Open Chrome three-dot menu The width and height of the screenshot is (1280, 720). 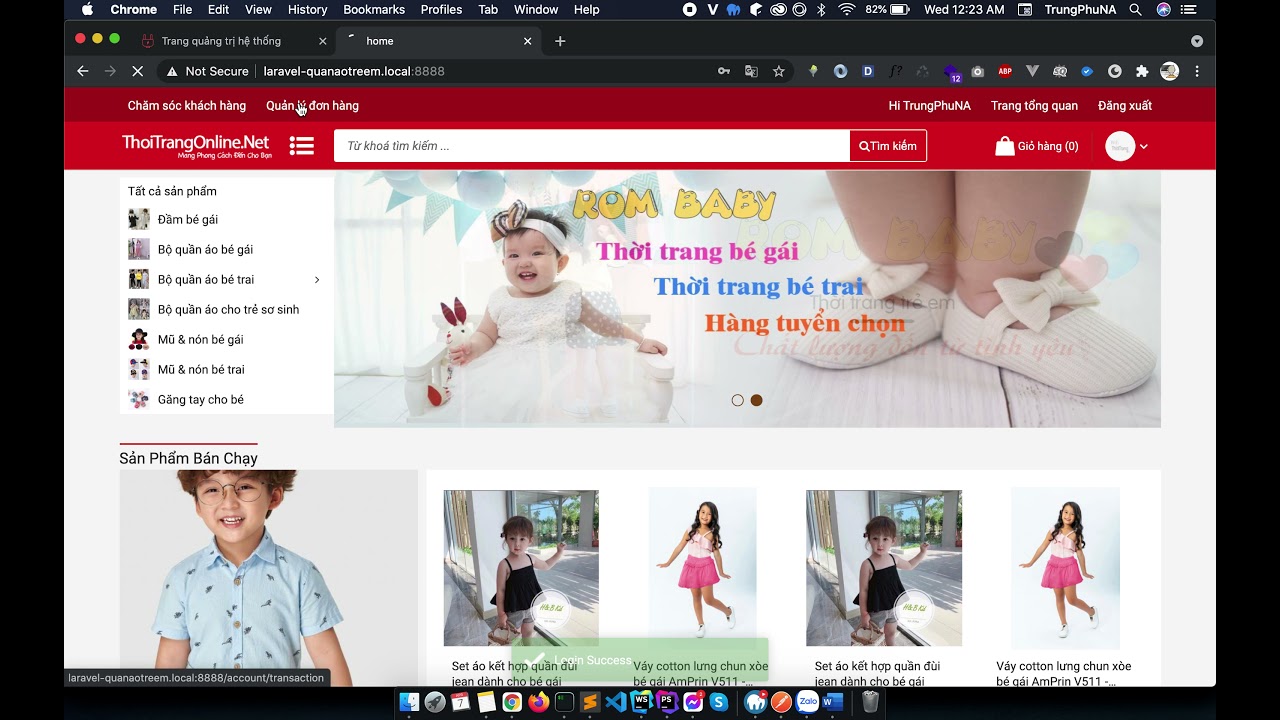pyautogui.click(x=1197, y=71)
